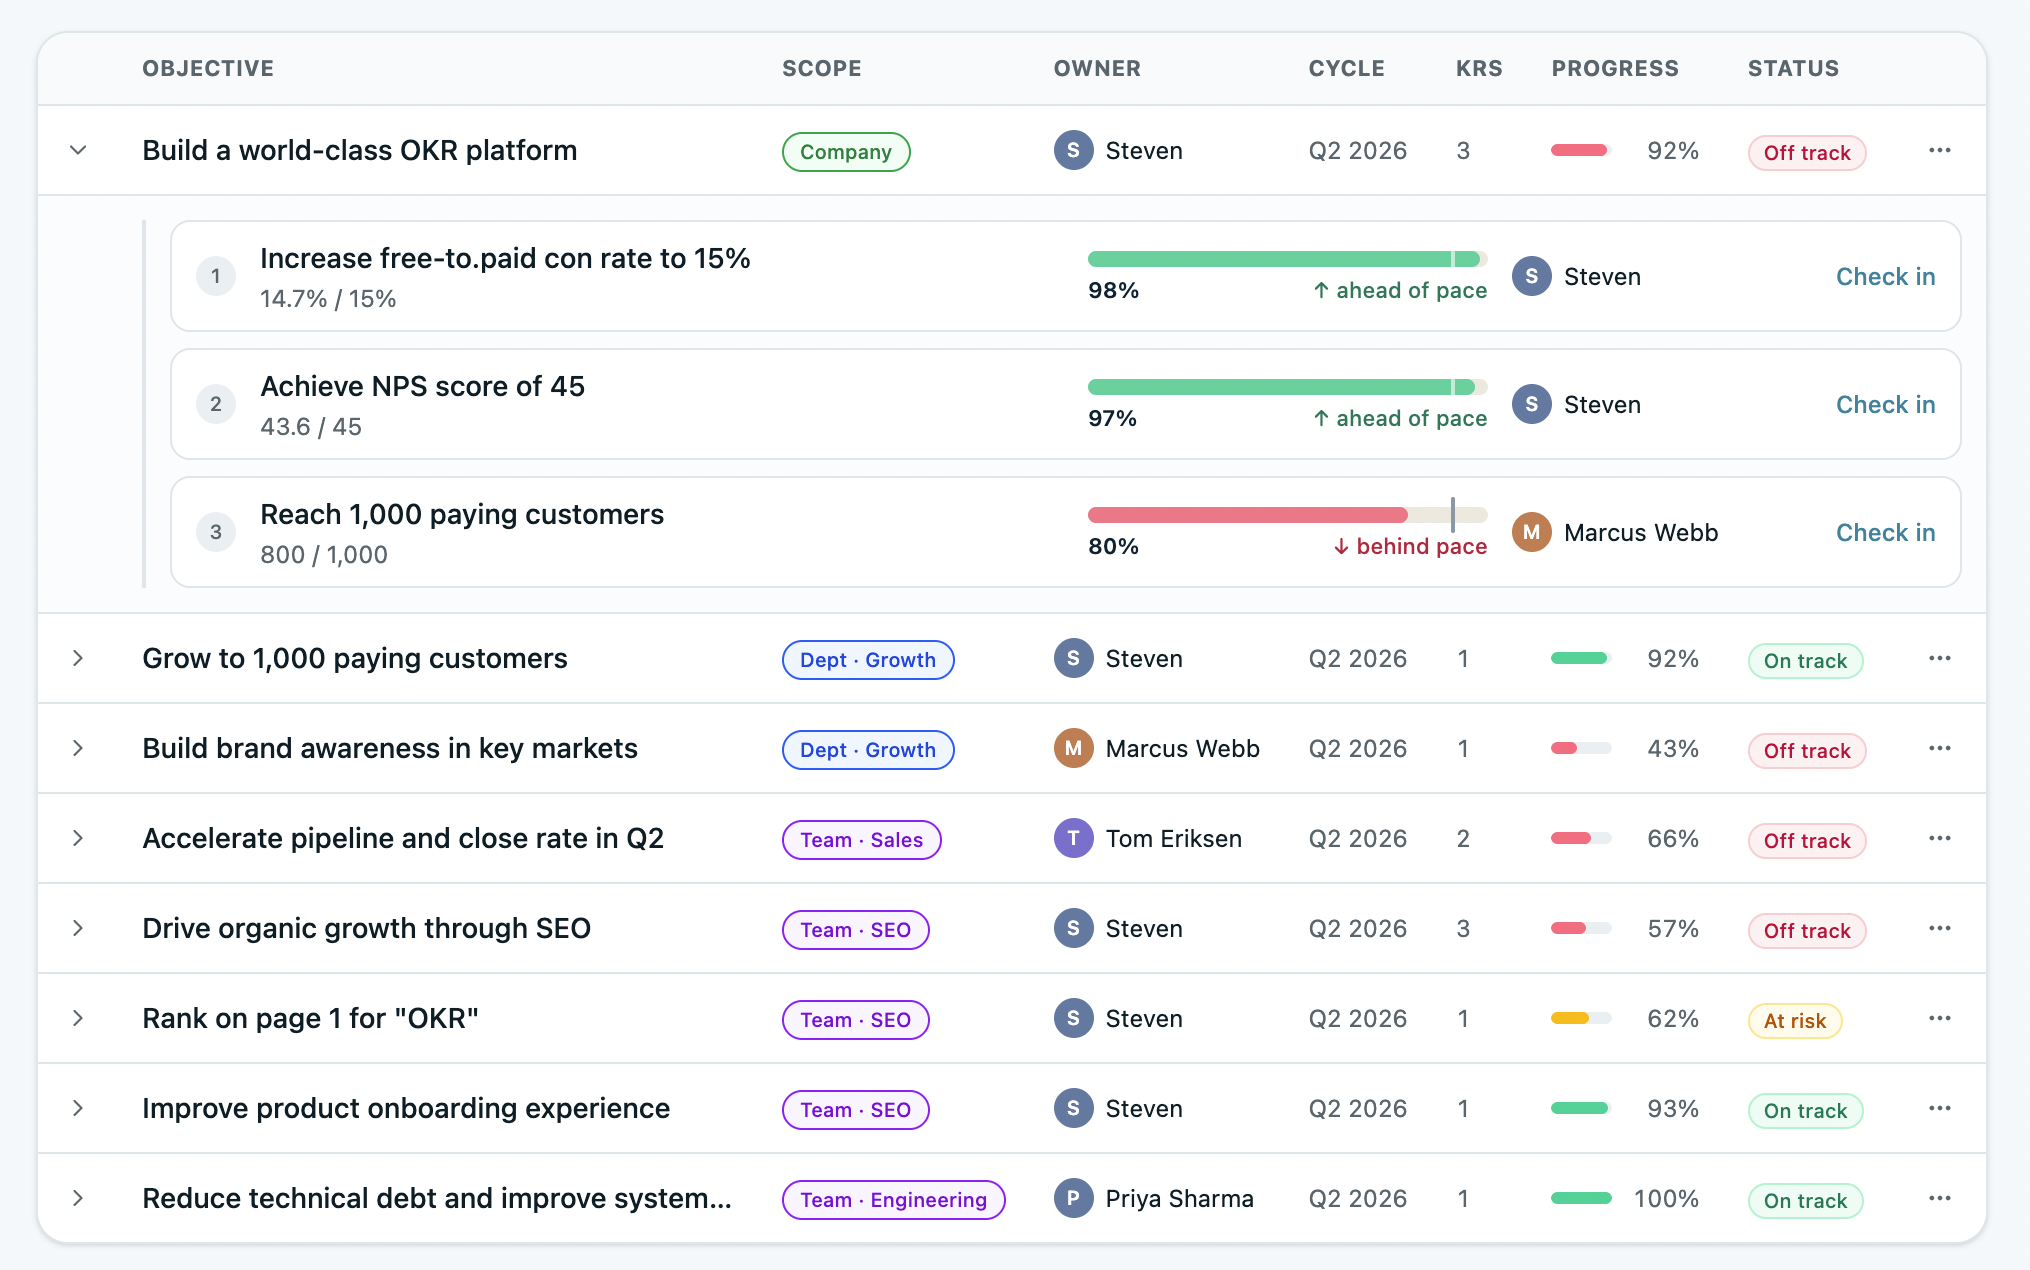Sort by the CYCLE column header

(x=1346, y=69)
